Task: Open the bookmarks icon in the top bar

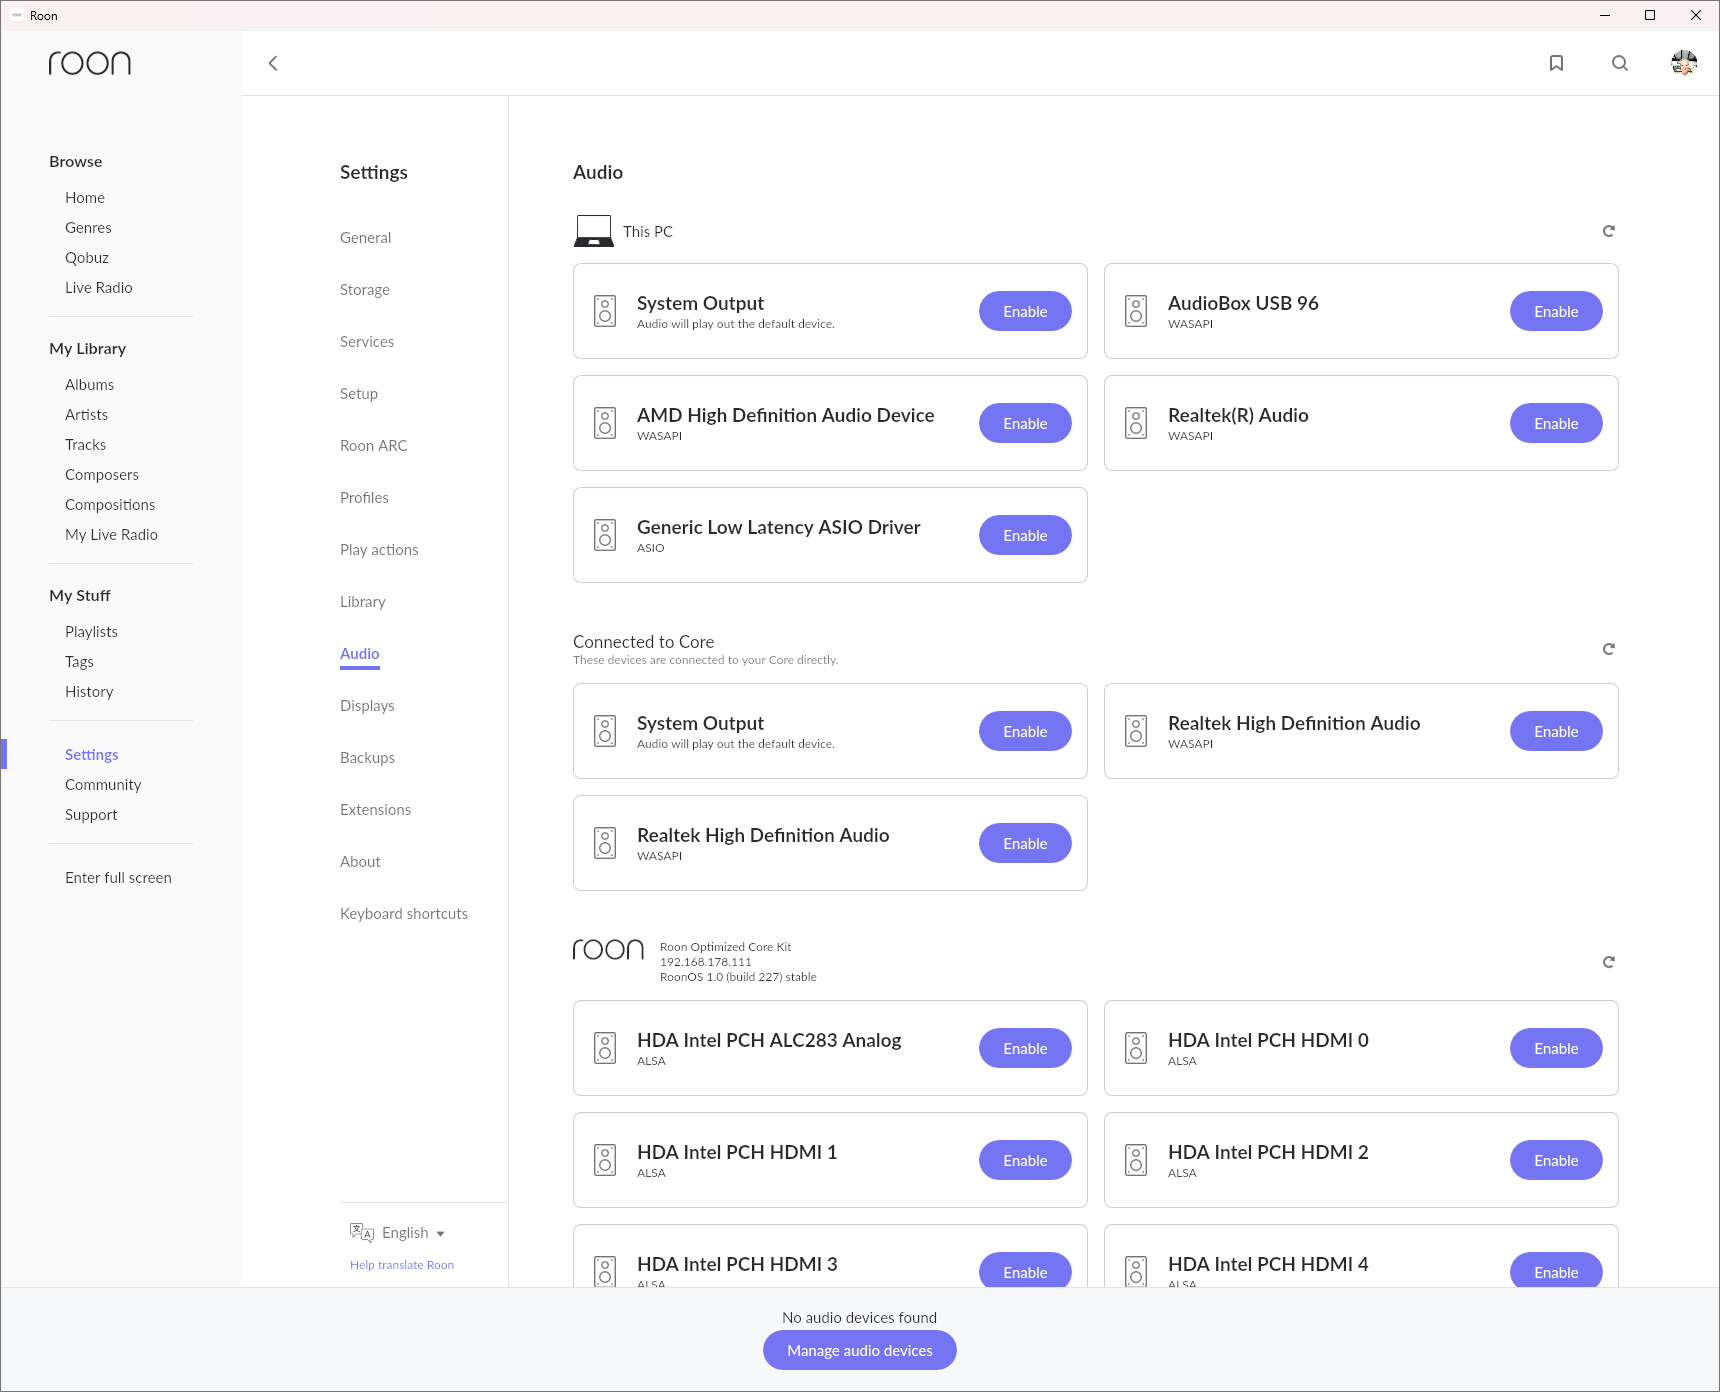Action: [x=1556, y=63]
